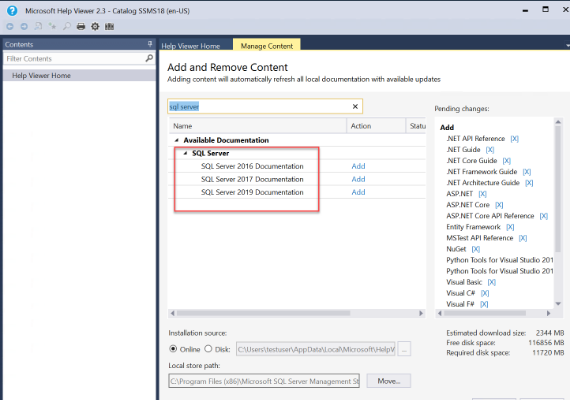Click the Required disk space value 11720 MB
The width and height of the screenshot is (570, 400).
tap(548, 352)
